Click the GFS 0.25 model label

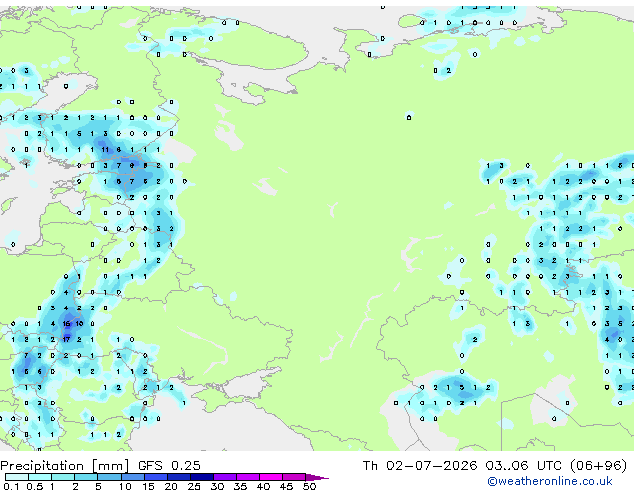tap(169, 466)
